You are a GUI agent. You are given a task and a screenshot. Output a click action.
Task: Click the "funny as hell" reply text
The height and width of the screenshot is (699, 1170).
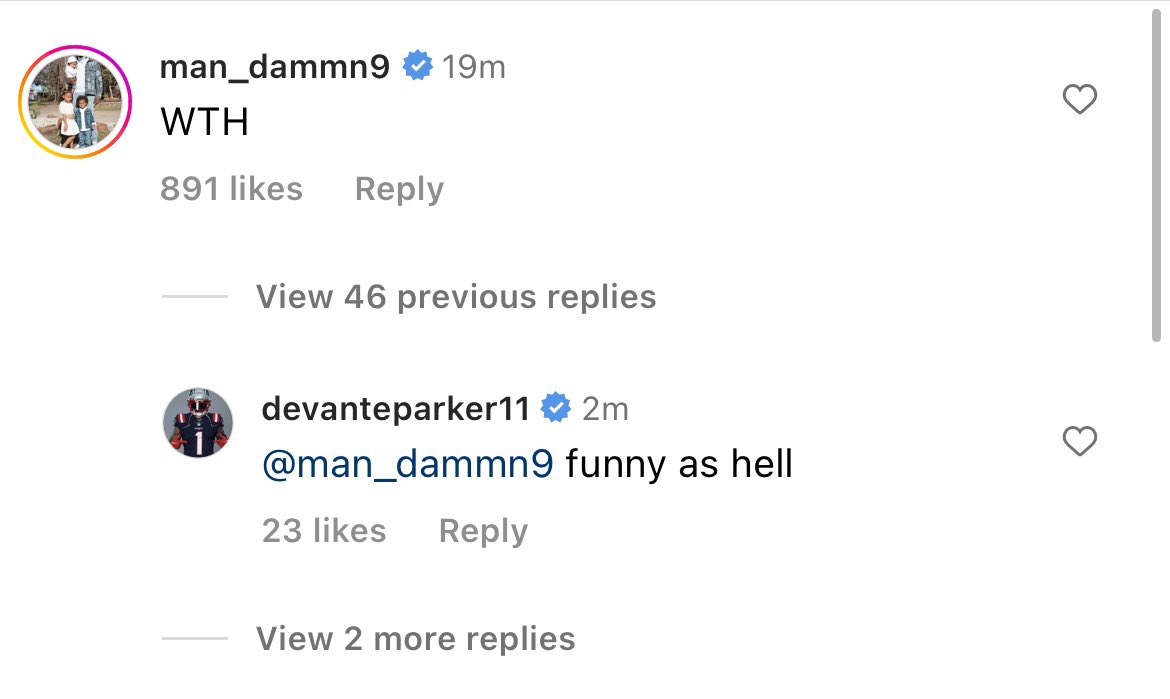tap(679, 465)
